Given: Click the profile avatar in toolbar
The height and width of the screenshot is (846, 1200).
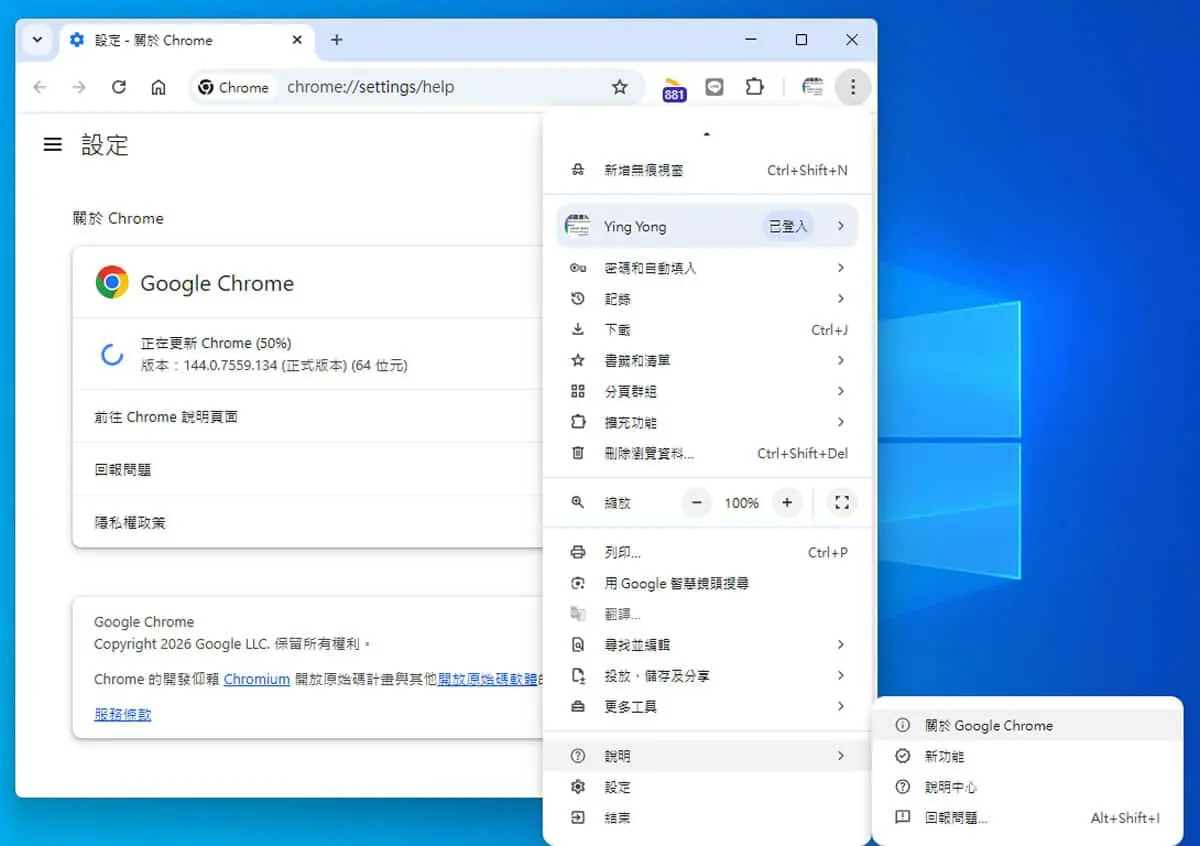Looking at the screenshot, I should 813,87.
